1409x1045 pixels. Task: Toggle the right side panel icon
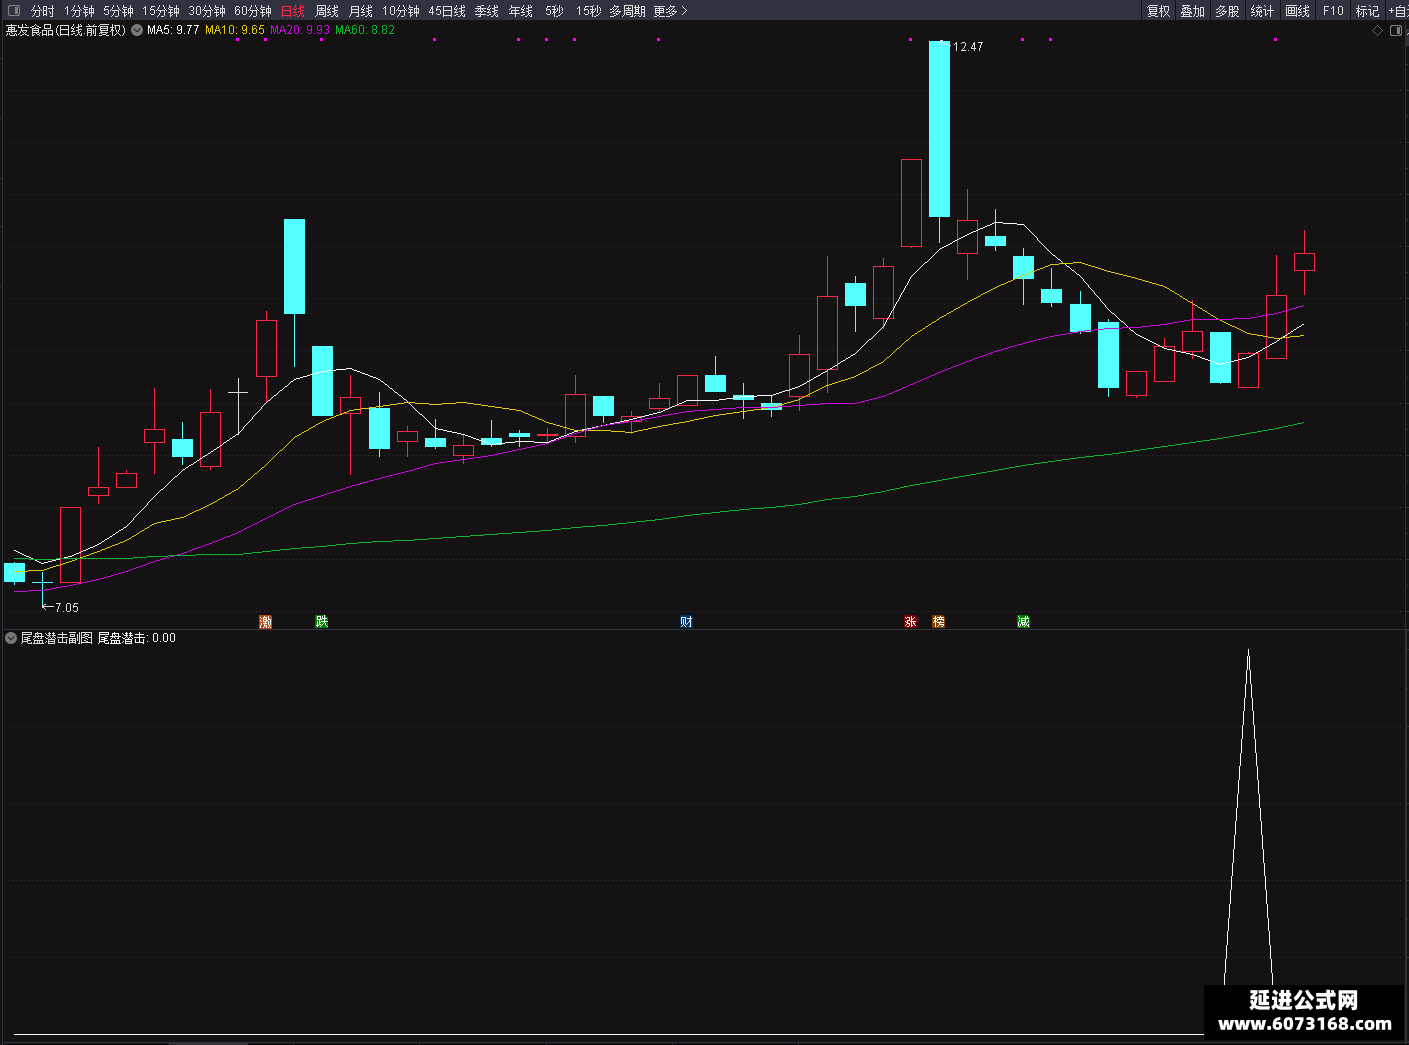1396,30
